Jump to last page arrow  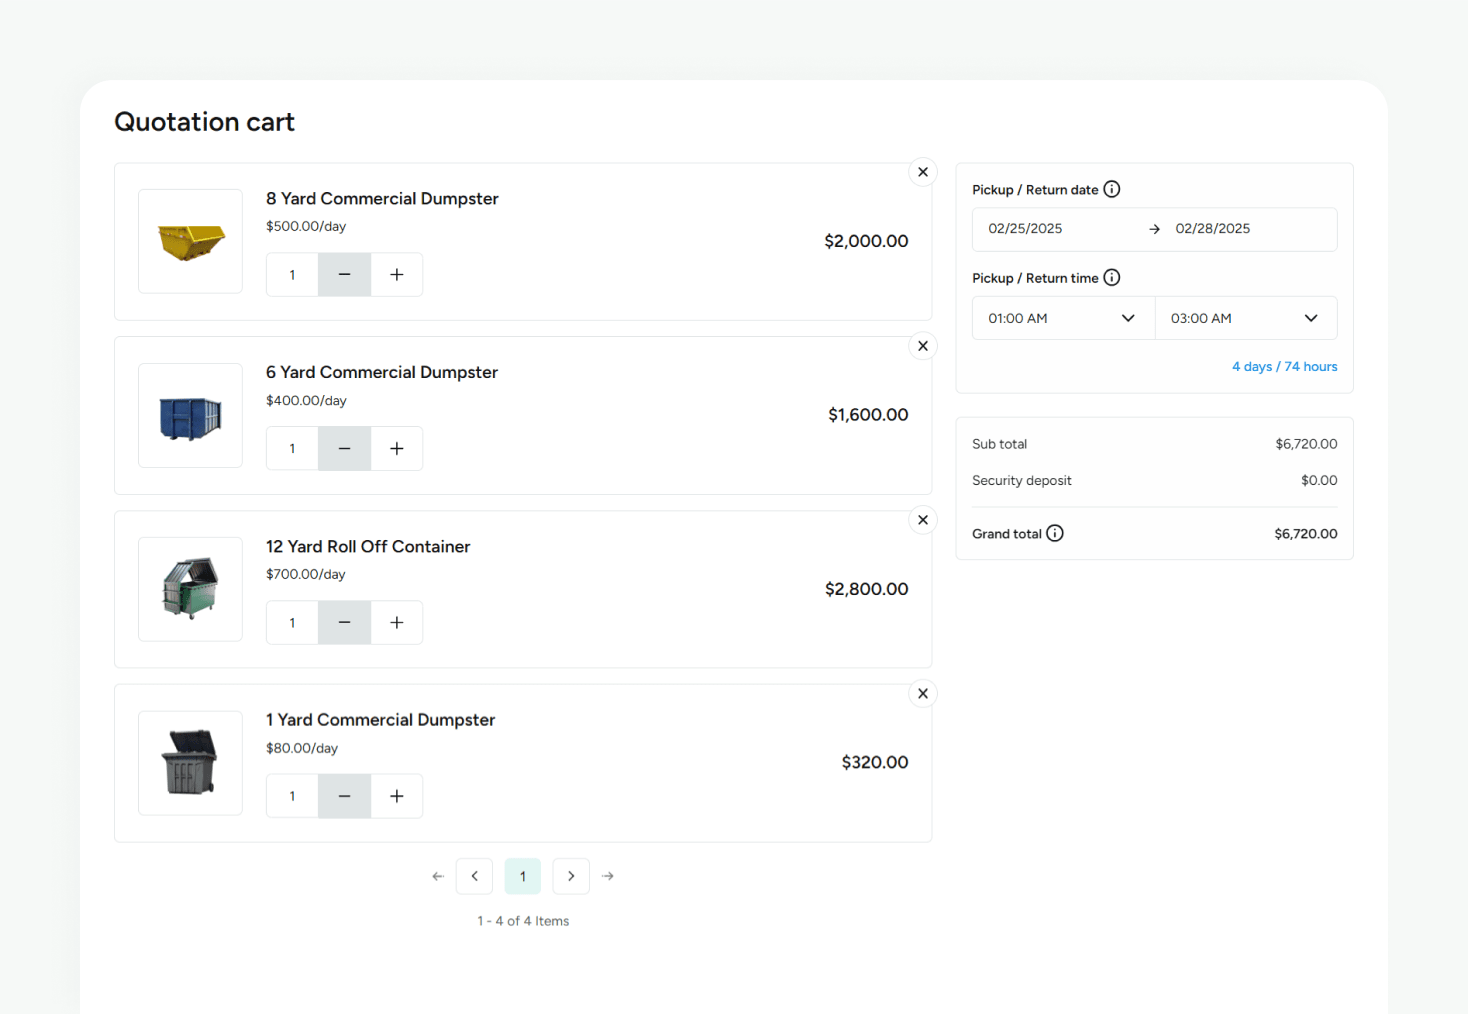point(608,876)
